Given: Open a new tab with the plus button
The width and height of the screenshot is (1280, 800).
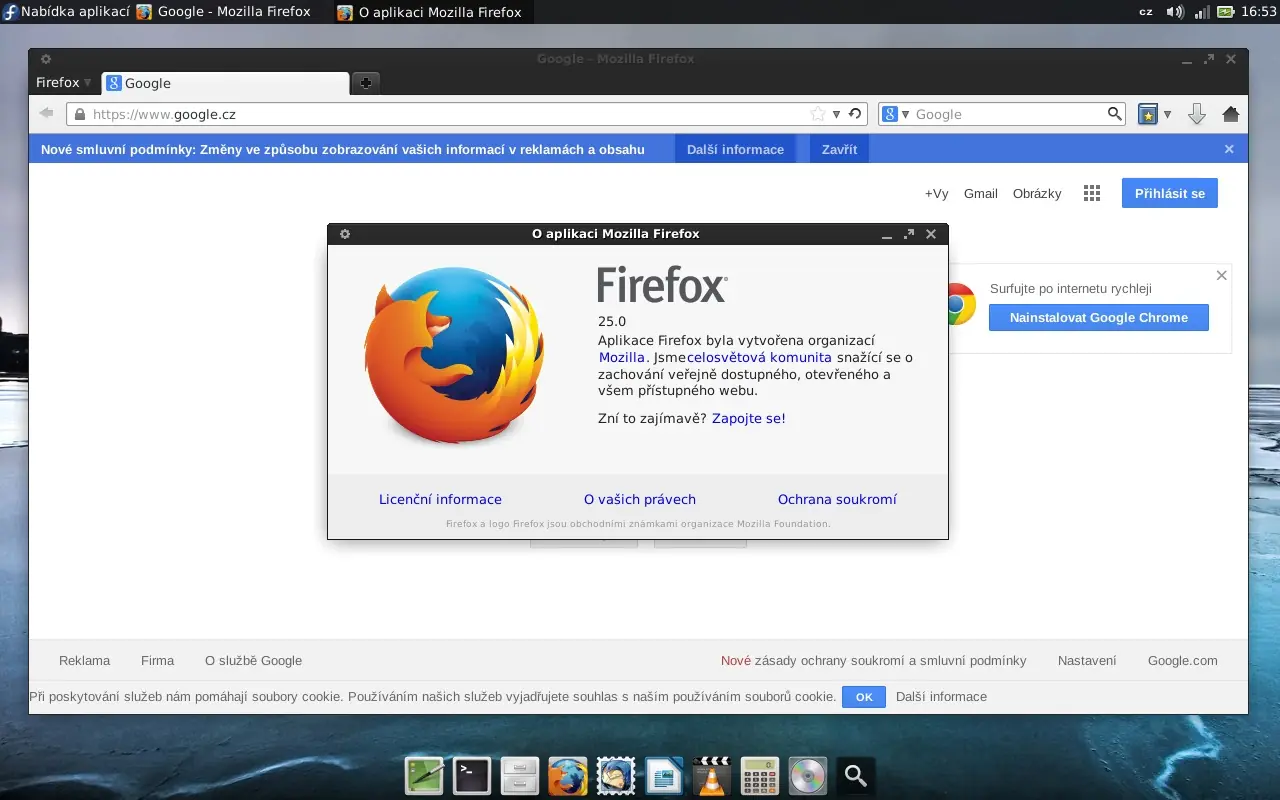Looking at the screenshot, I should tap(364, 83).
